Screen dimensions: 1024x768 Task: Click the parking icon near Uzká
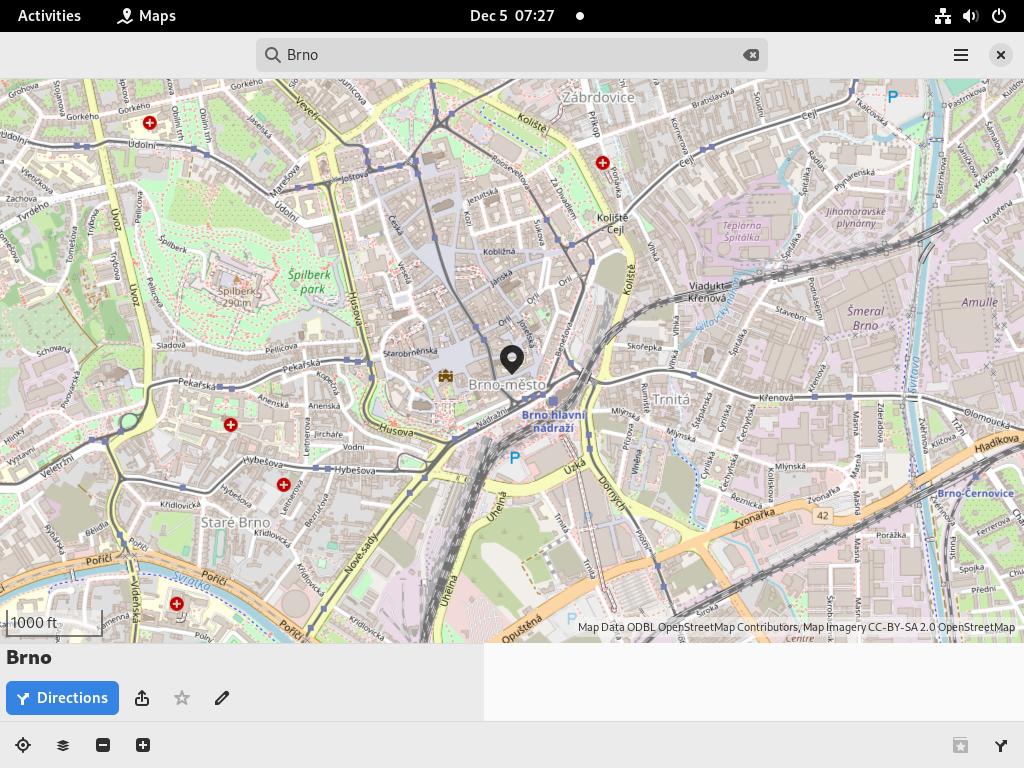click(x=515, y=458)
